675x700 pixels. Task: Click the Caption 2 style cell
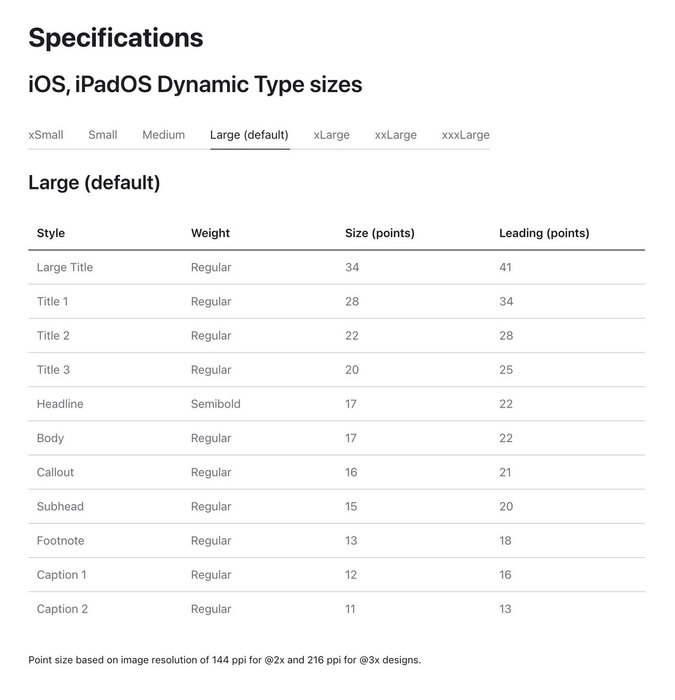pos(62,609)
